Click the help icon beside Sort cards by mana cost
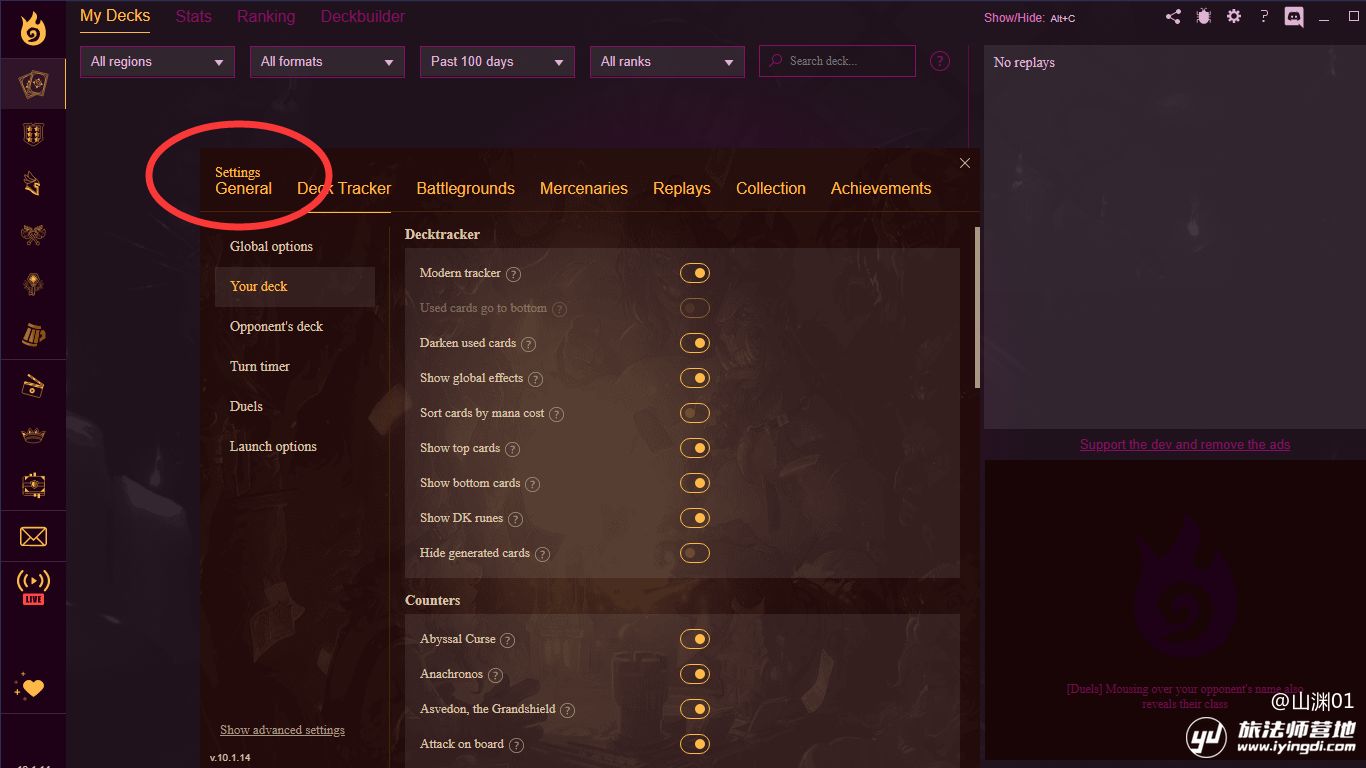The image size is (1366, 768). coord(557,414)
